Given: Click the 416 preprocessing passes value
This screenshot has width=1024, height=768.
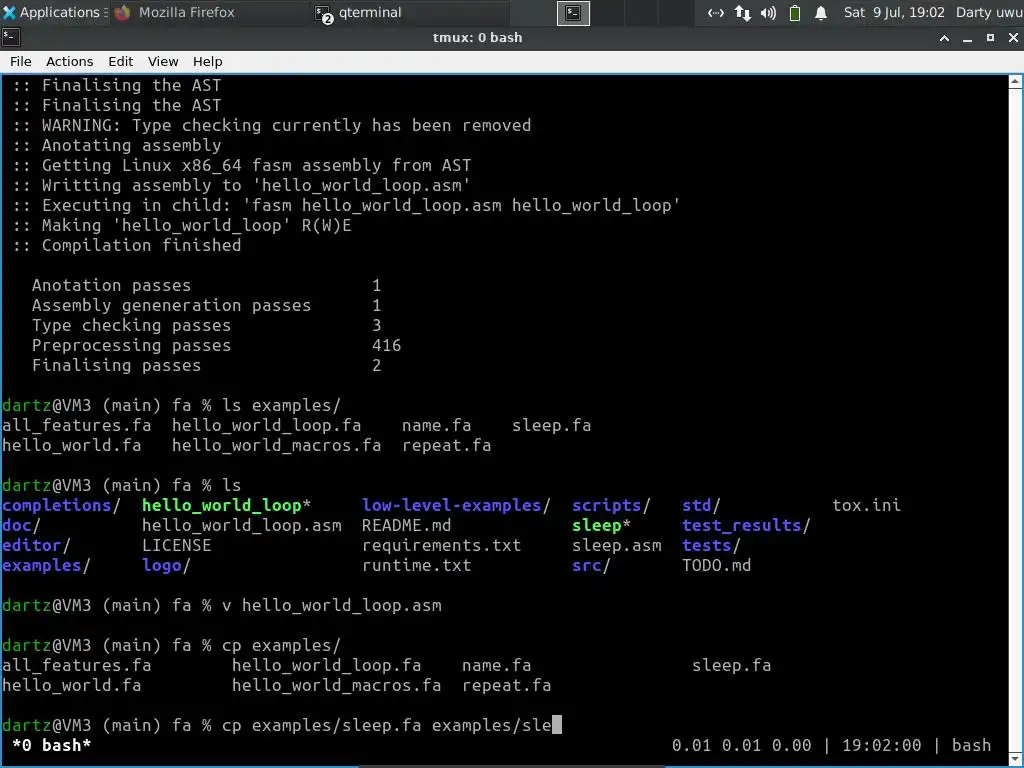Looking at the screenshot, I should pos(387,345).
